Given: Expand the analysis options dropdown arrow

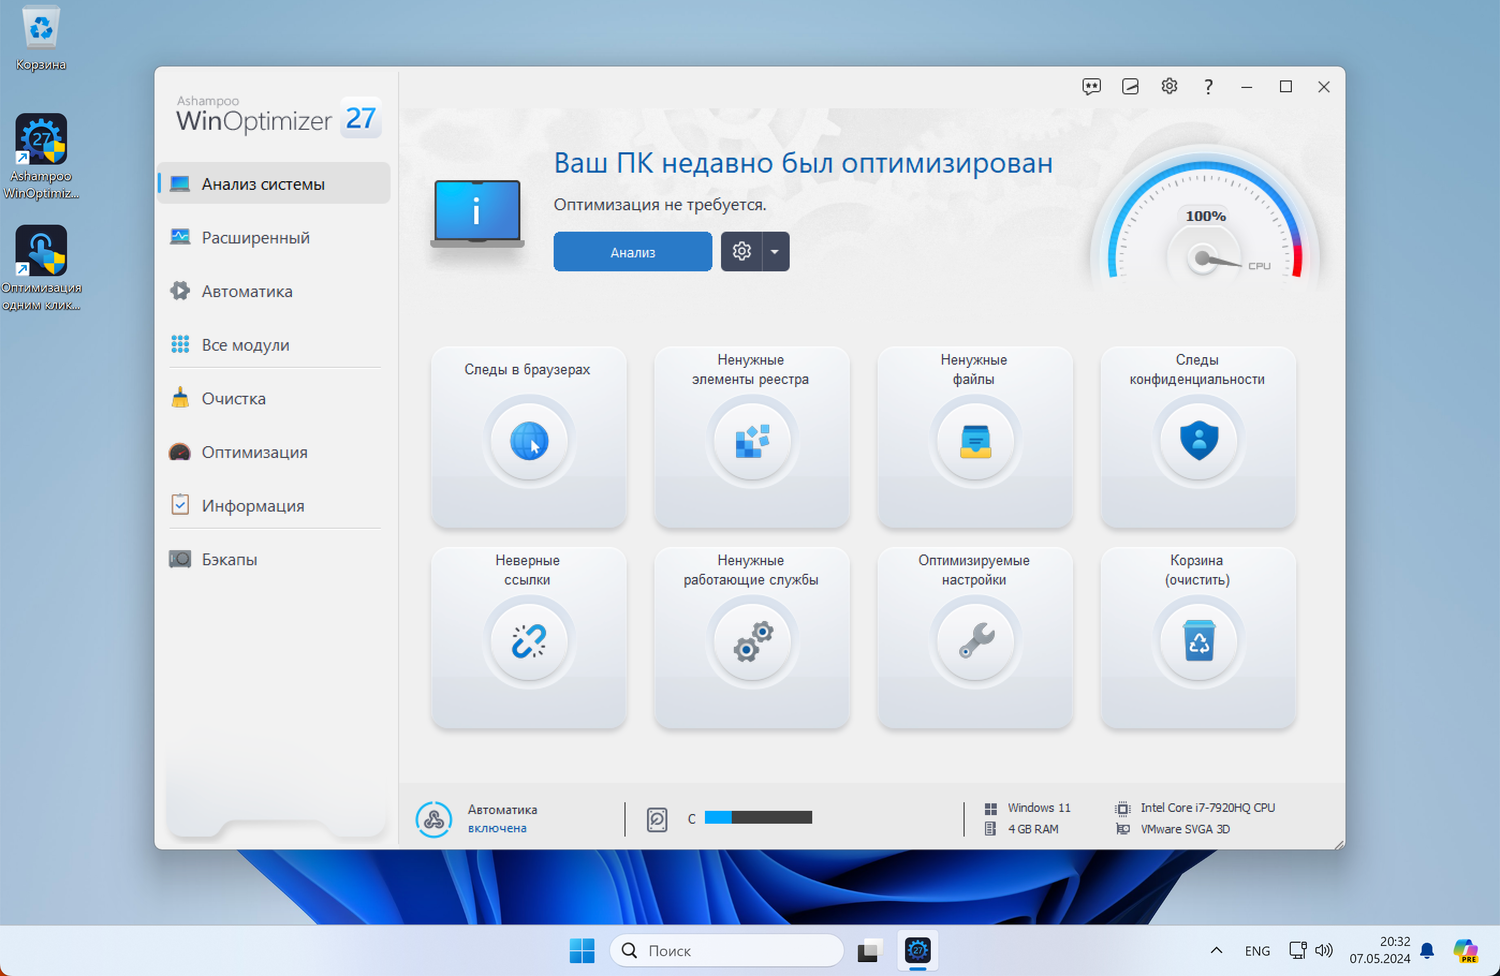Looking at the screenshot, I should 775,252.
